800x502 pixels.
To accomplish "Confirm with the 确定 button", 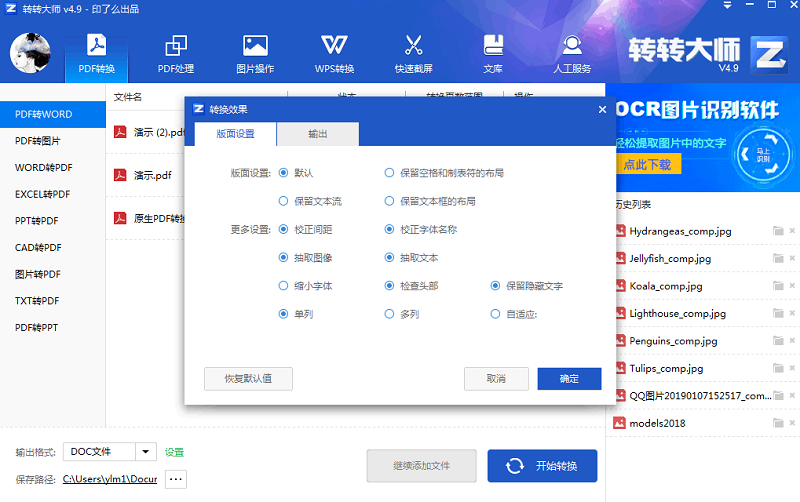I will (x=569, y=379).
